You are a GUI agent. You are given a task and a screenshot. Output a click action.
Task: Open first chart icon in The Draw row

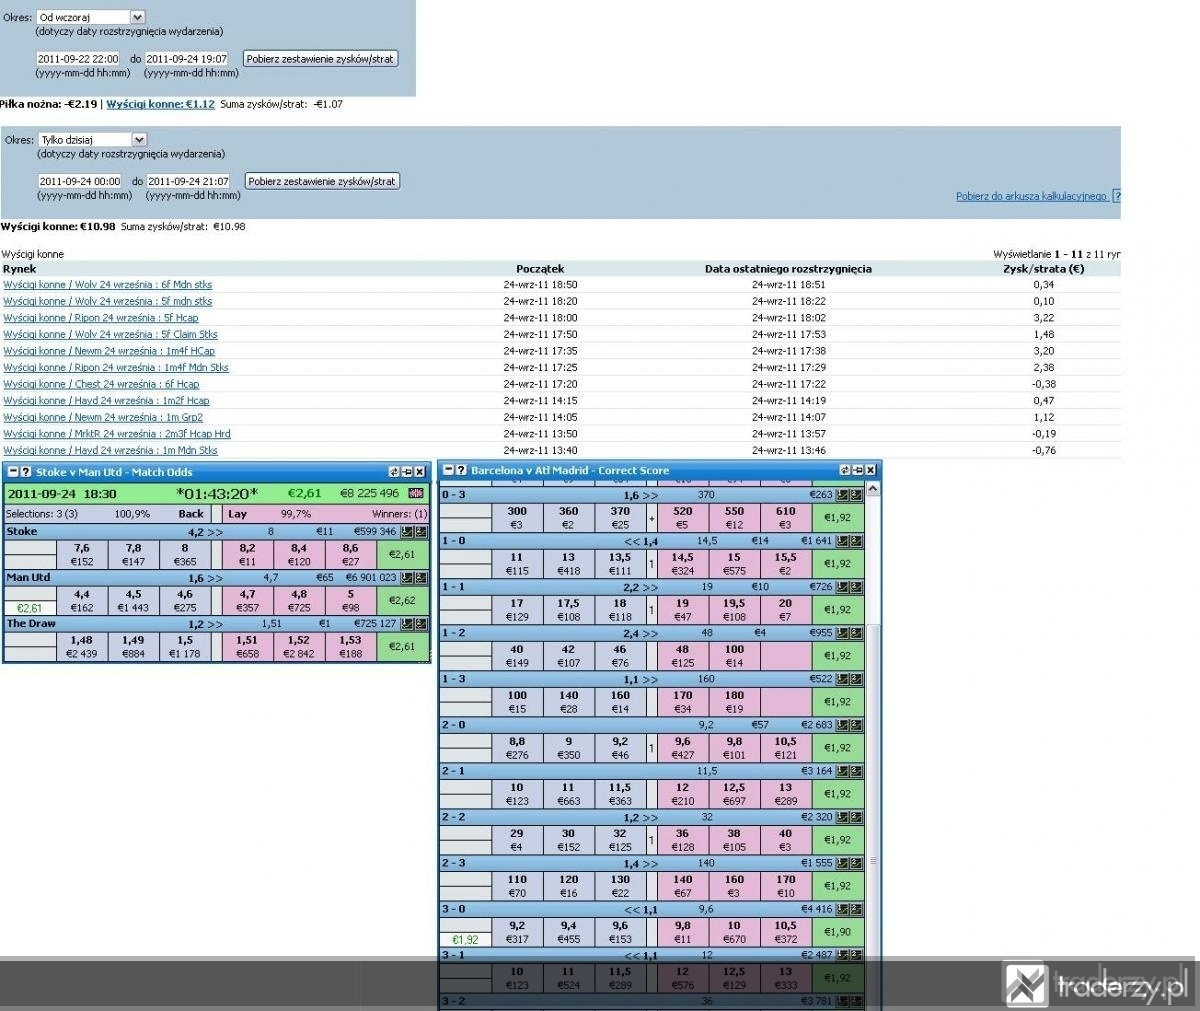[407, 624]
